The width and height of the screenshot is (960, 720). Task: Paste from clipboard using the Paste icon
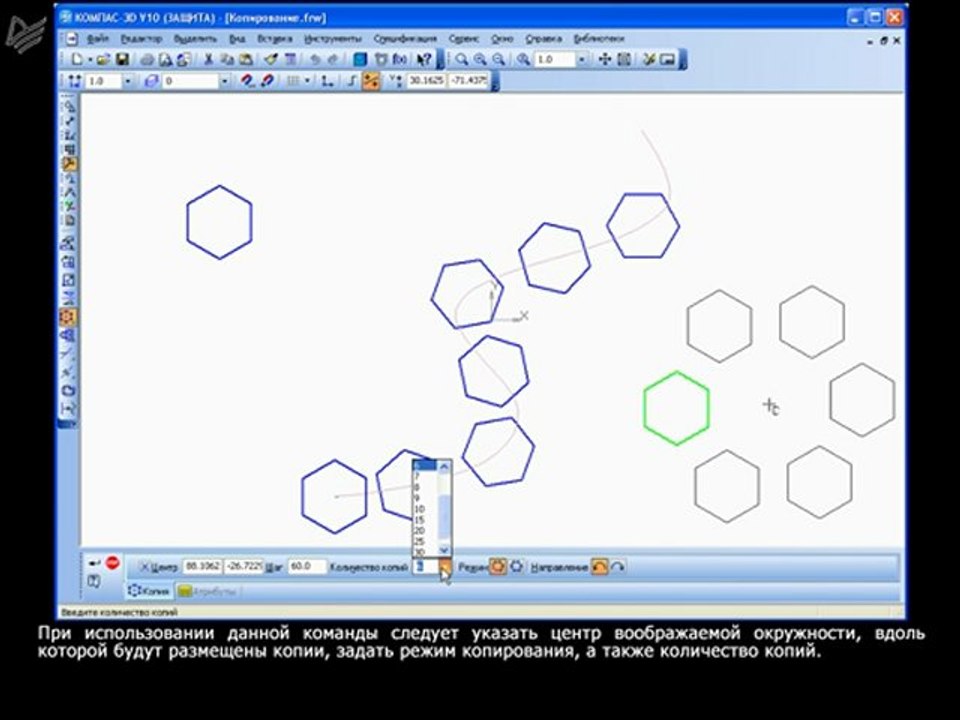(x=246, y=59)
